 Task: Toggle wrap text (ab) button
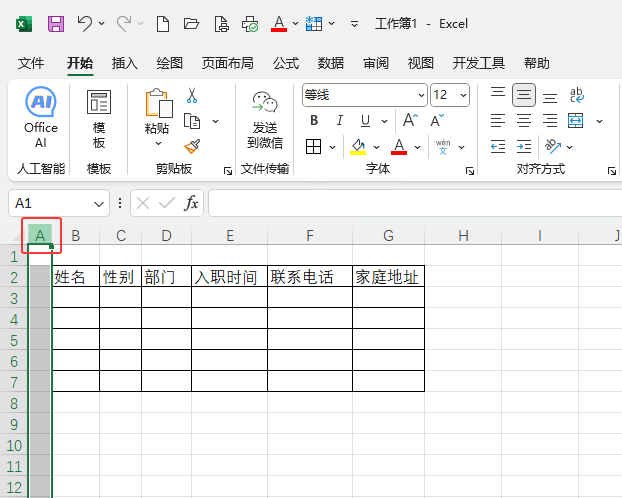576,95
